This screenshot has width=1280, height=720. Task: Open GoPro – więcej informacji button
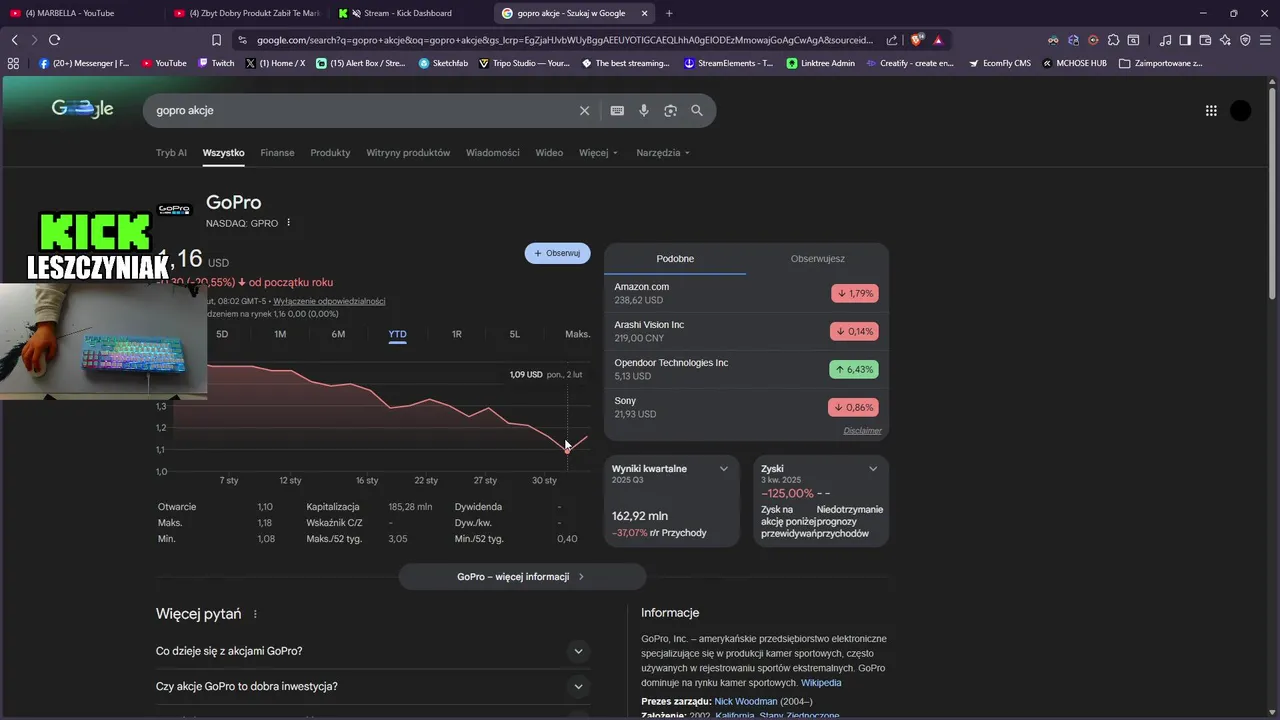pos(522,577)
